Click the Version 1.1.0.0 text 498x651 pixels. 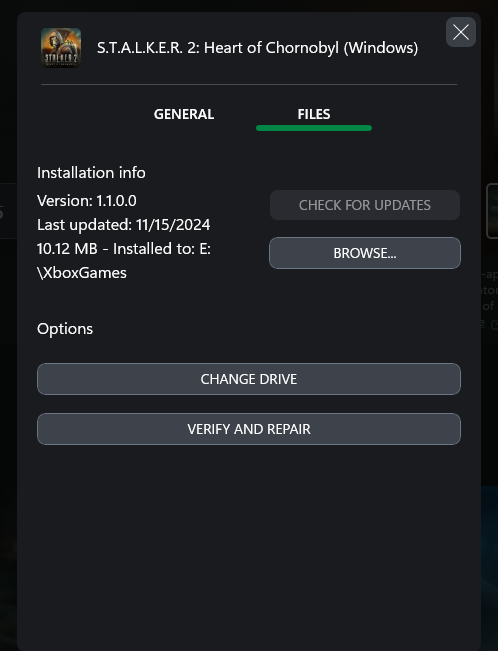pyautogui.click(x=87, y=201)
